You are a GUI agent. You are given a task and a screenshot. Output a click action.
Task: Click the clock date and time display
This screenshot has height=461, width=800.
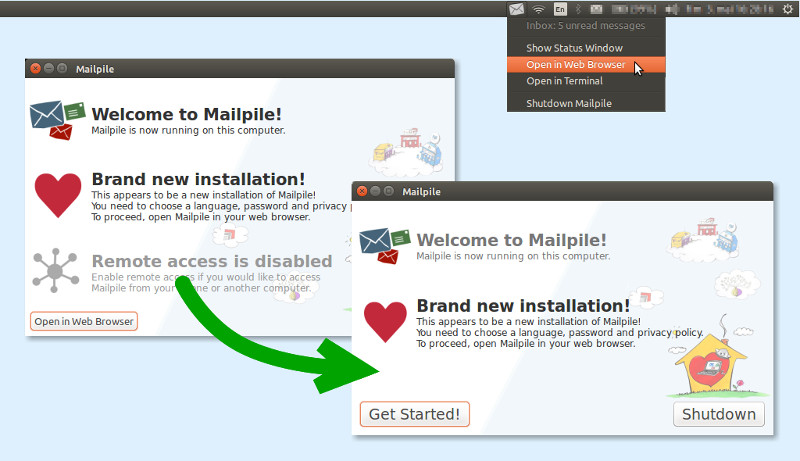(x=730, y=9)
